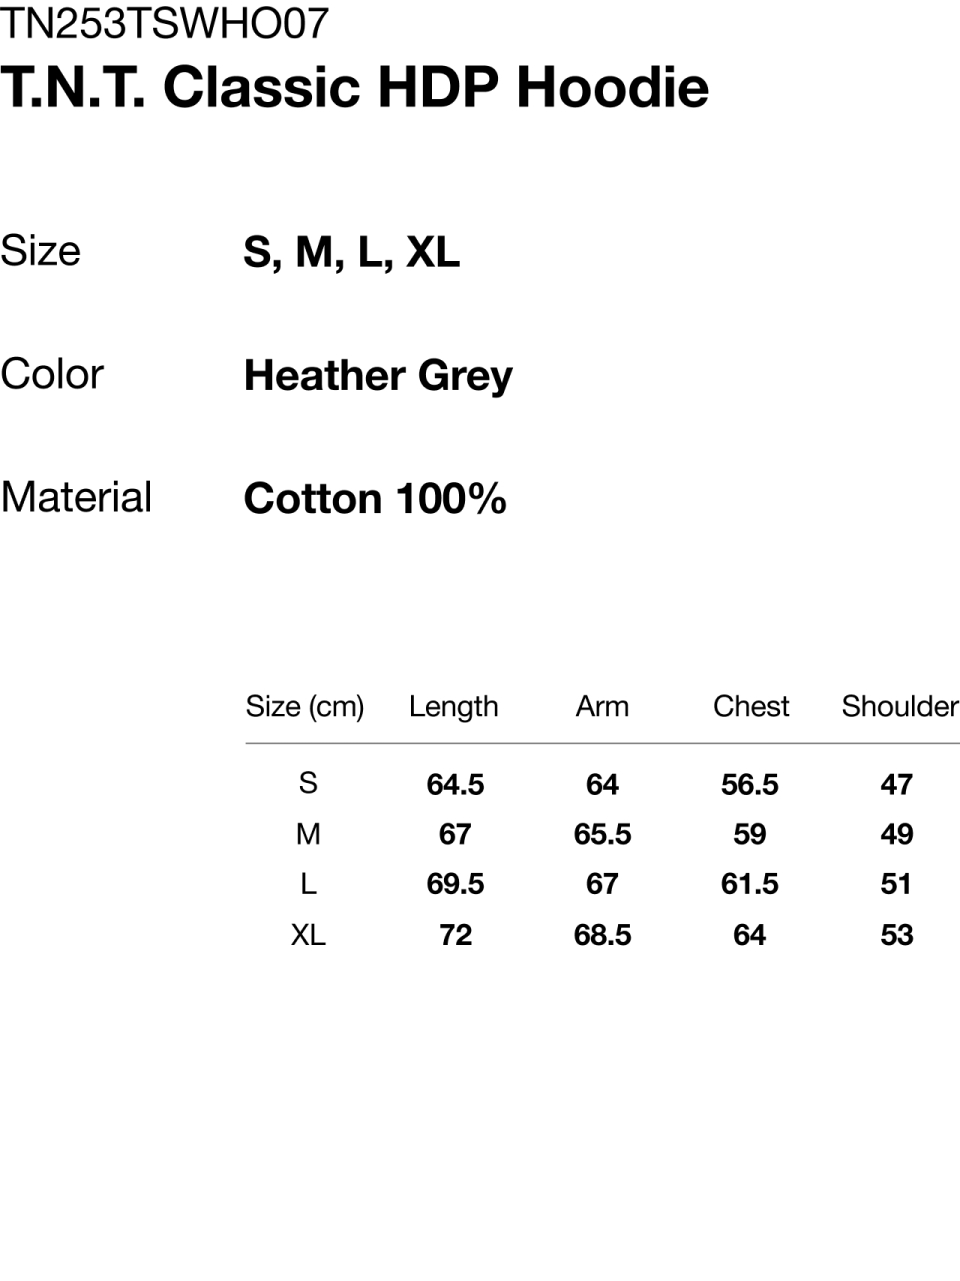Click the Arm column header

coord(602,706)
